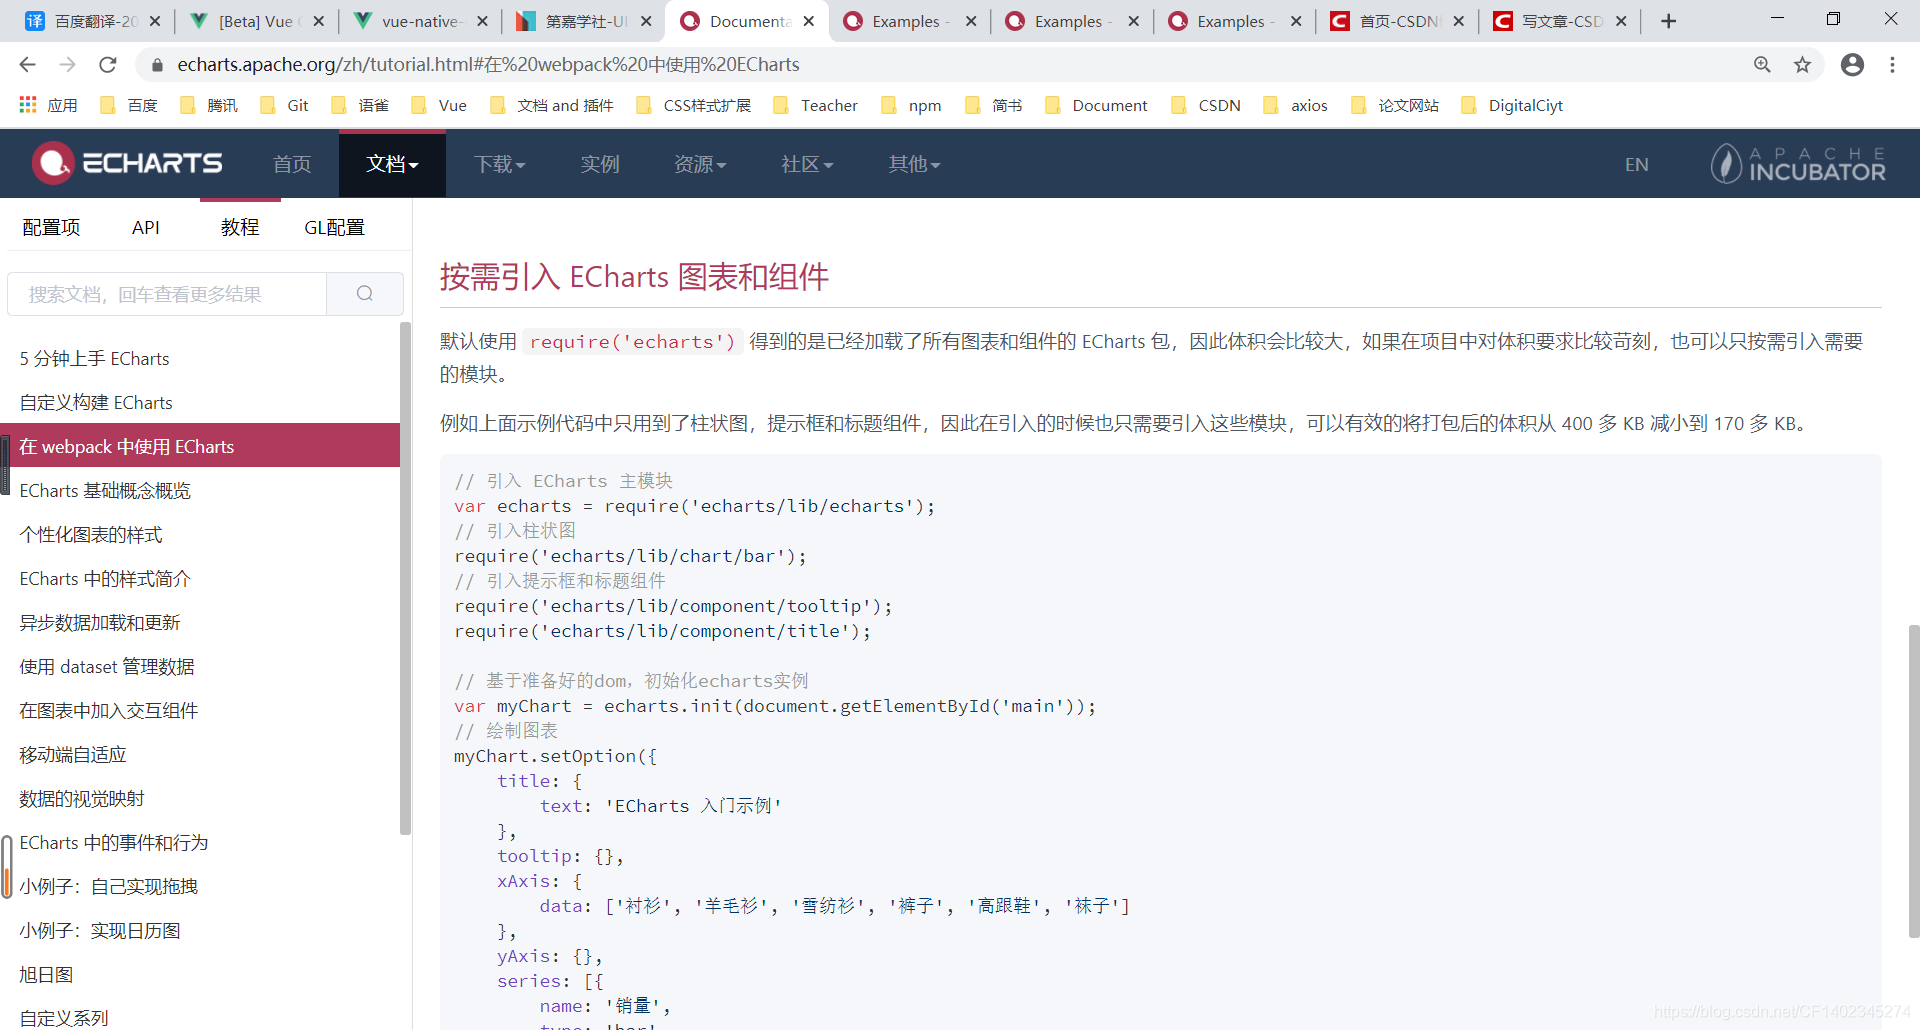Switch to the 第嘉学社-UI browser tab

coord(585,21)
